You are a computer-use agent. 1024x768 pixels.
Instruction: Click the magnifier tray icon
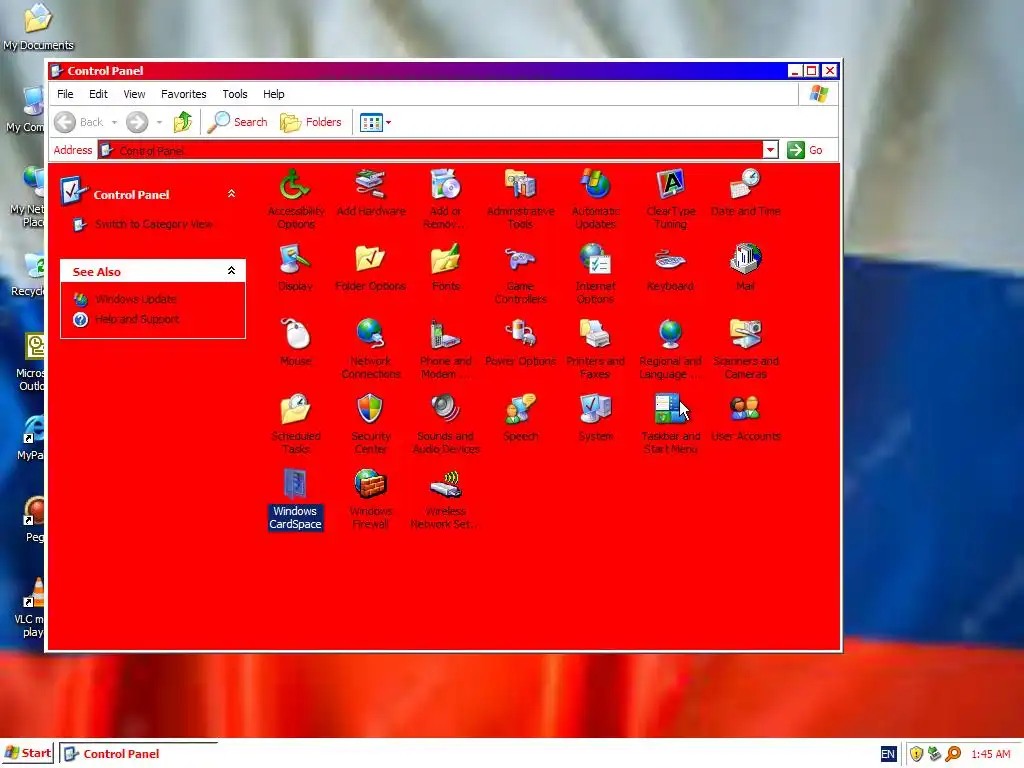tap(953, 754)
